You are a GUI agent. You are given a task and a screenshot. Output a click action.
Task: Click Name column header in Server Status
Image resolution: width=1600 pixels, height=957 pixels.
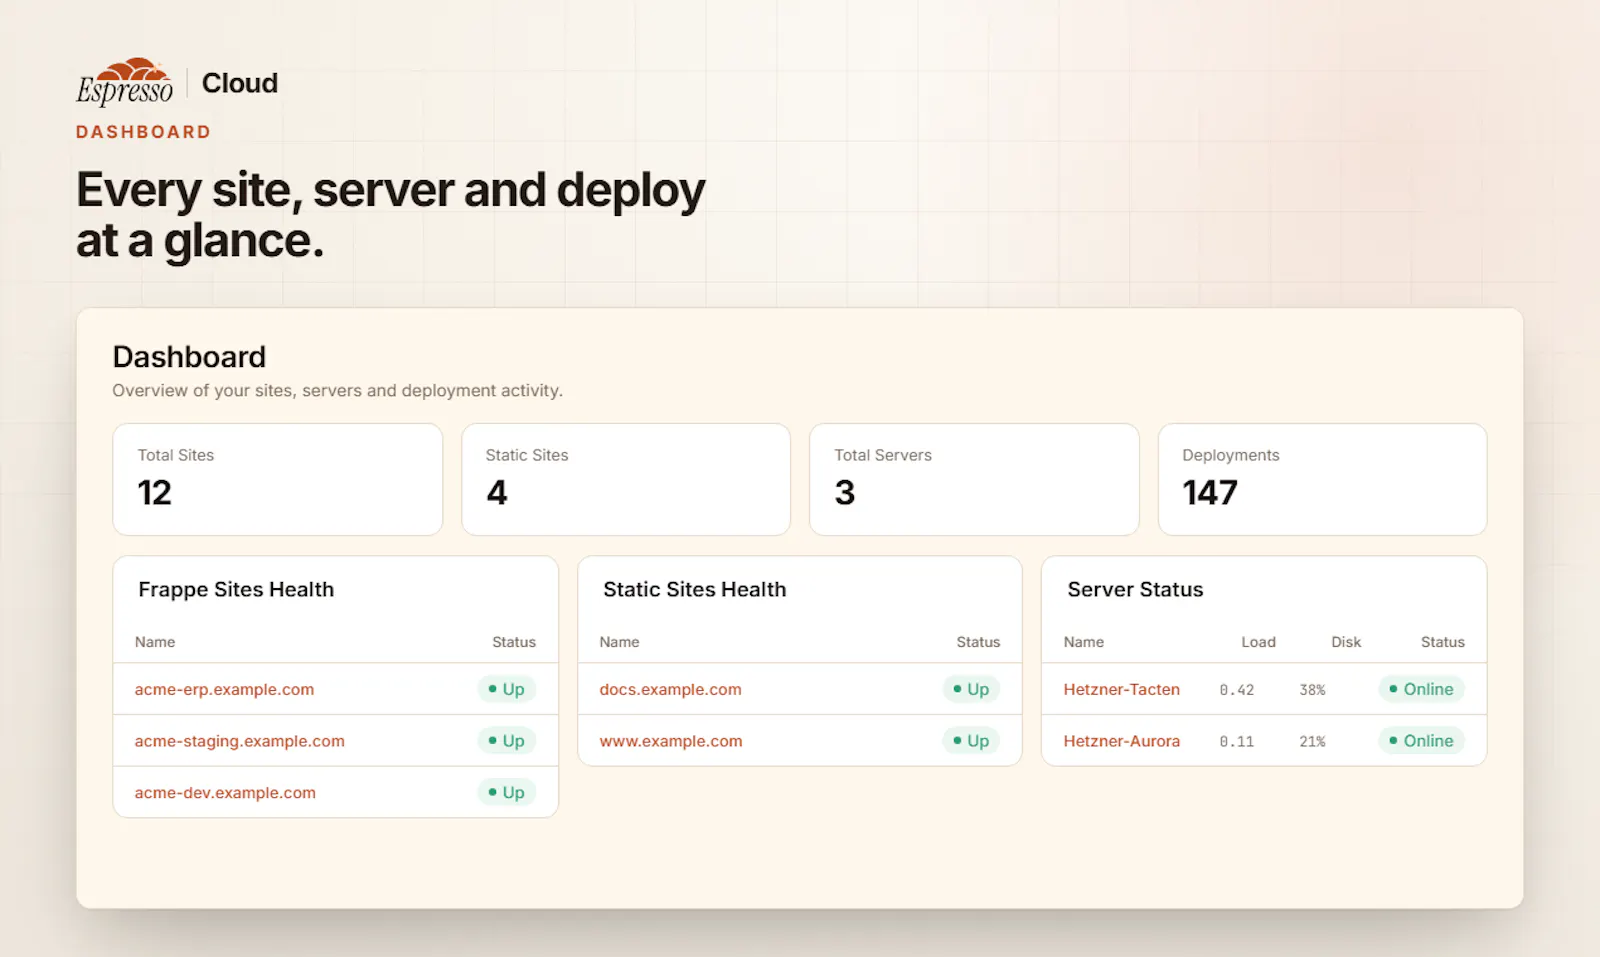1083,642
